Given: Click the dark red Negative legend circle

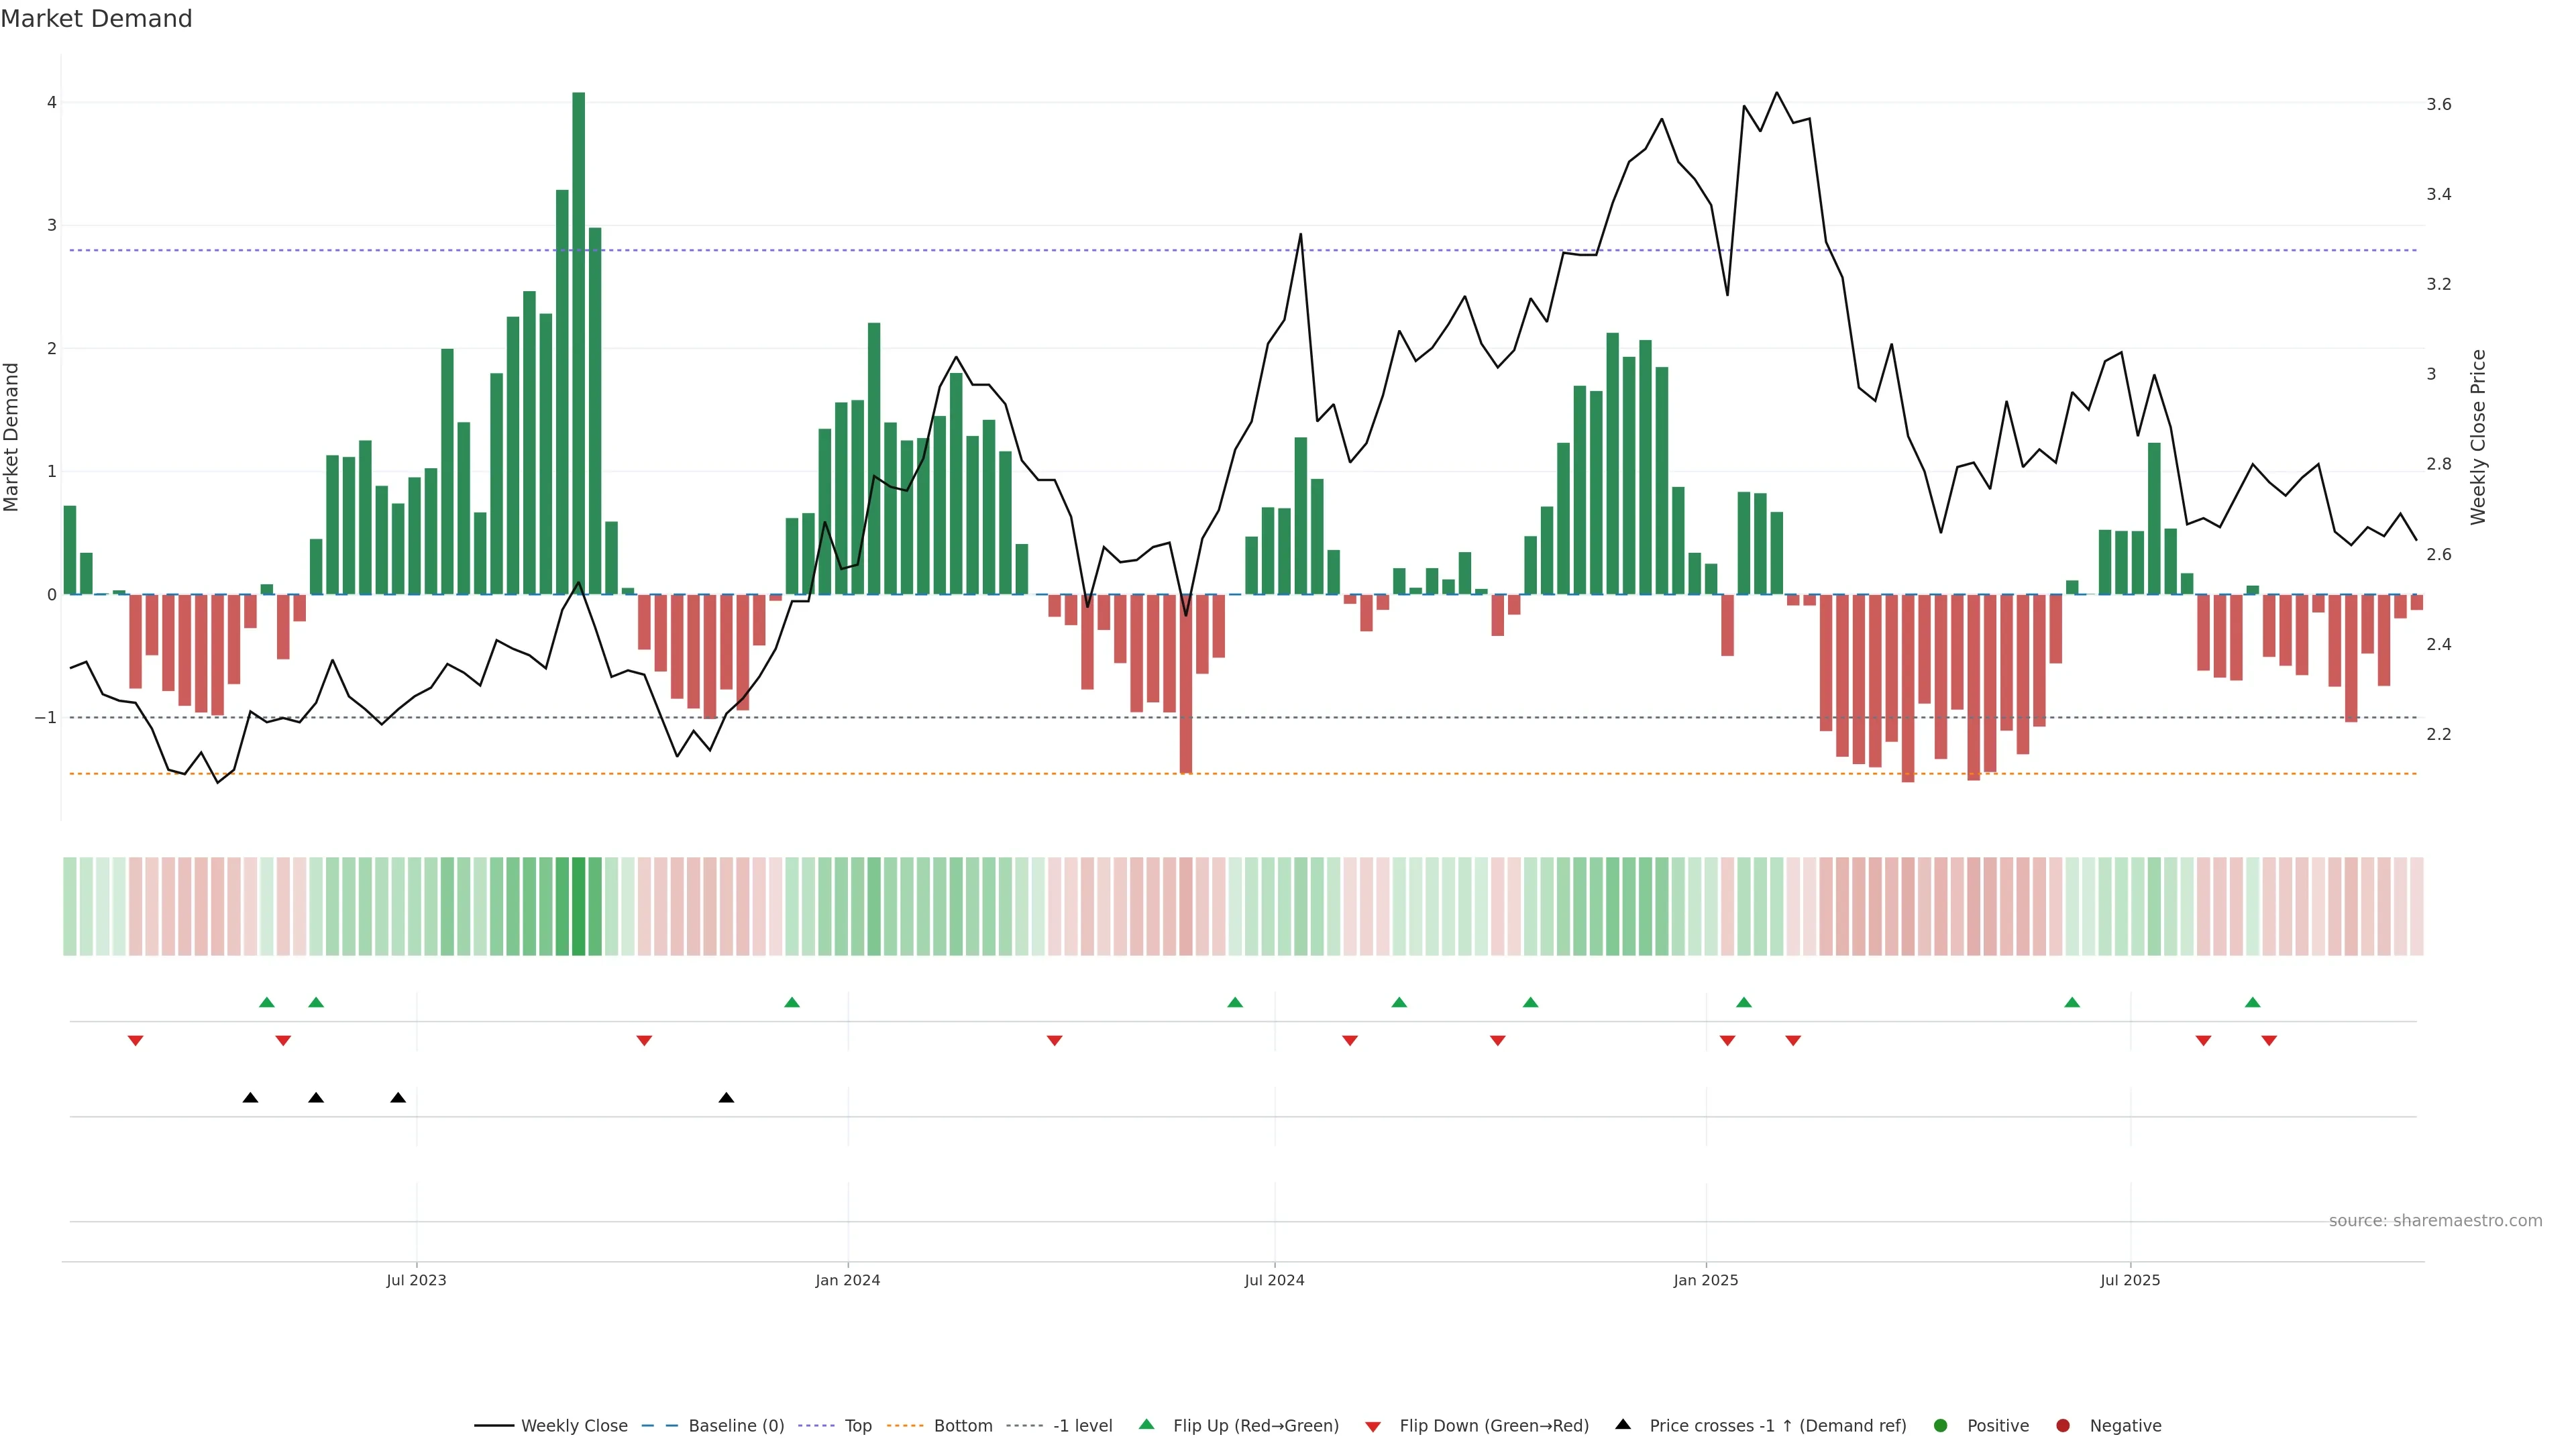Looking at the screenshot, I should [x=2063, y=1425].
